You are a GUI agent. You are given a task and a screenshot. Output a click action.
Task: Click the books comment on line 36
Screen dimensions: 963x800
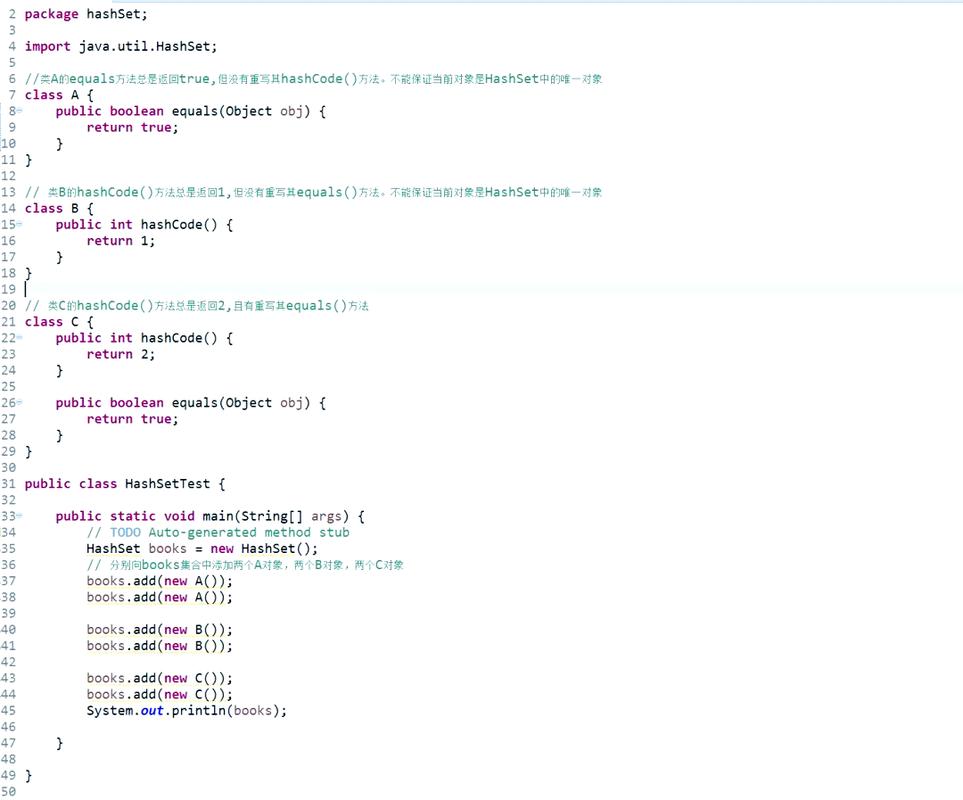pyautogui.click(x=245, y=565)
